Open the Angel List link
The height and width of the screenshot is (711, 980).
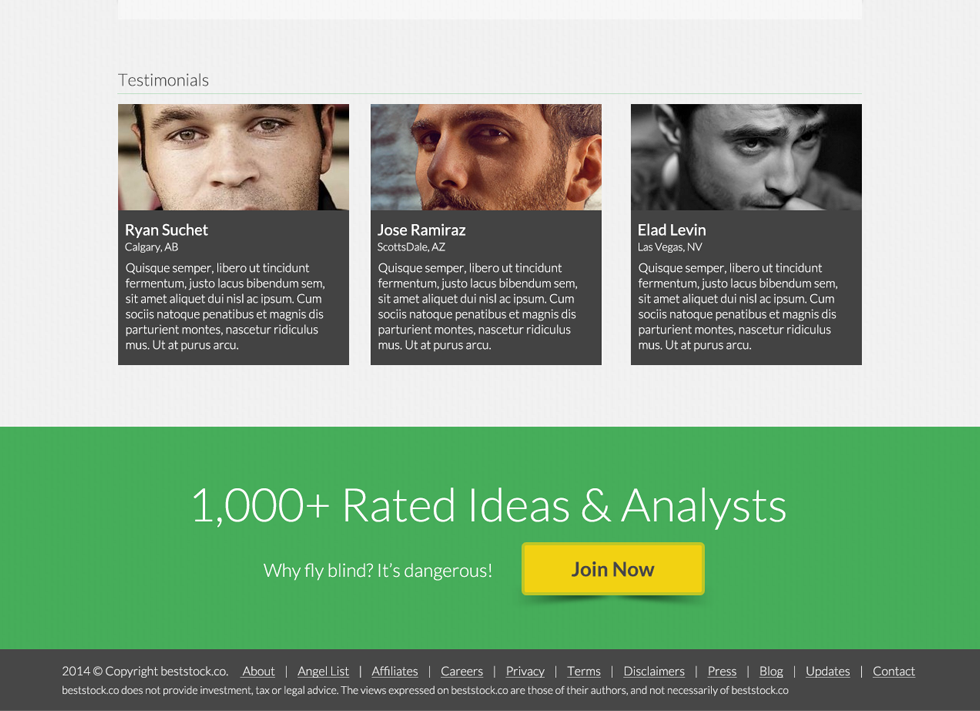click(x=323, y=671)
